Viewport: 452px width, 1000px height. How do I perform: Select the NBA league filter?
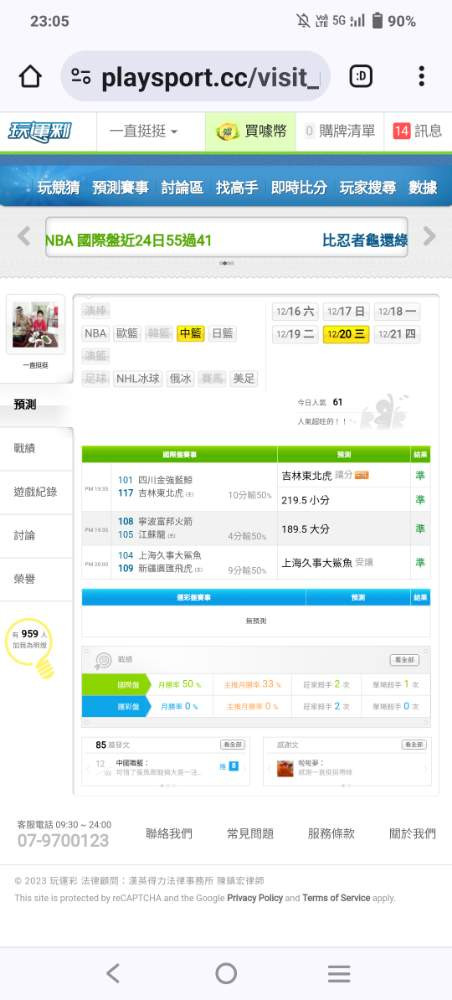click(x=96, y=334)
